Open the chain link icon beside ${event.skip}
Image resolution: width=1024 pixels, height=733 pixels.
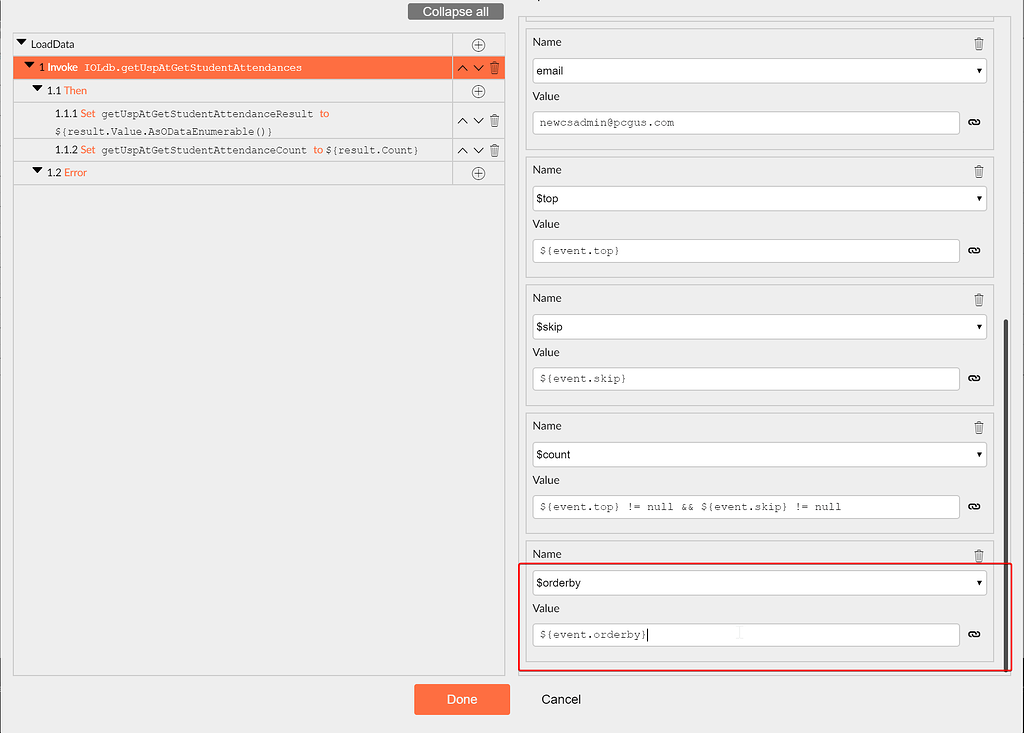coord(973,378)
